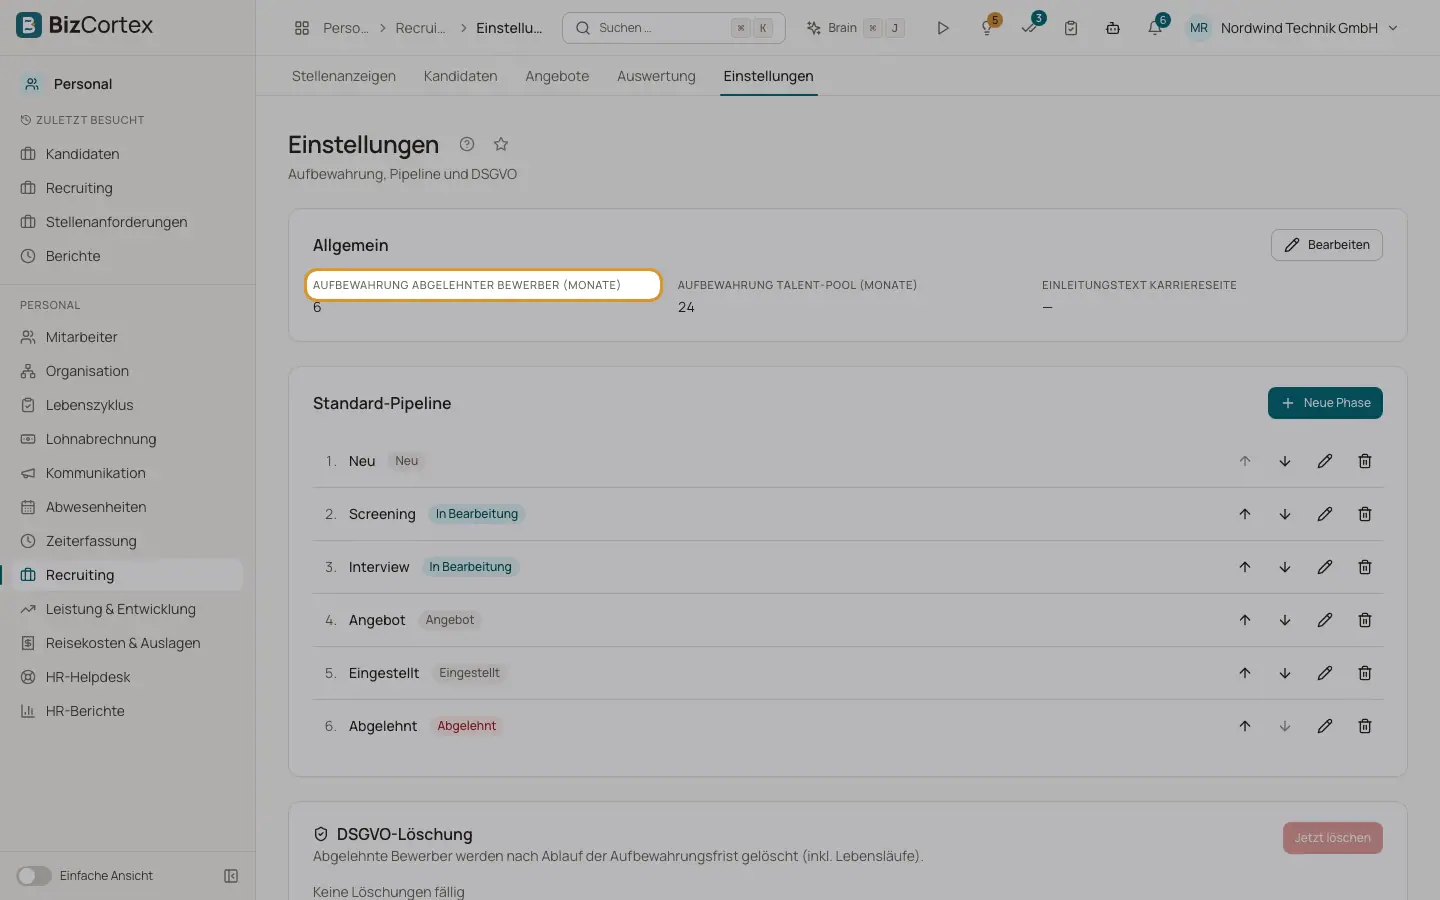Screen dimensions: 1440x900
Task: Edit the Angebot pipeline phase
Action: (1325, 620)
